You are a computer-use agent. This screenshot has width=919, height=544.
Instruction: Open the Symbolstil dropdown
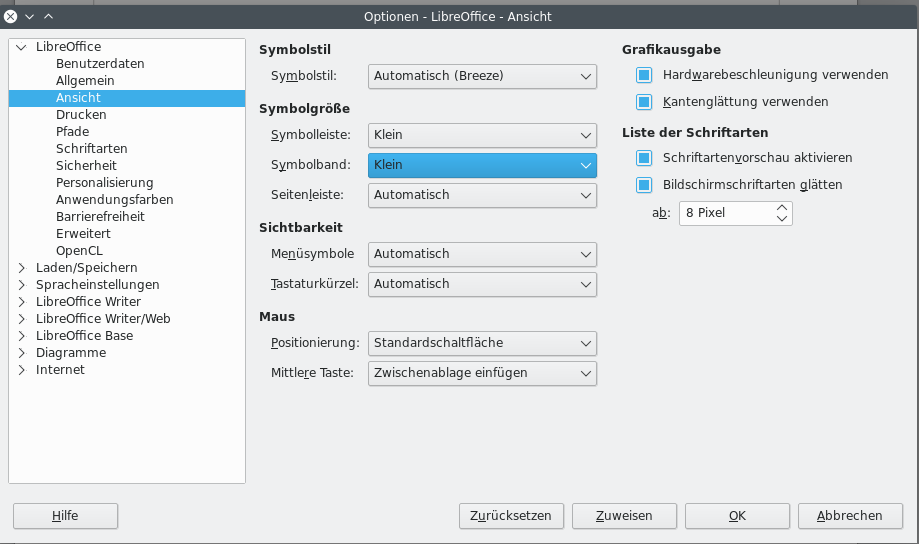pyautogui.click(x=482, y=76)
